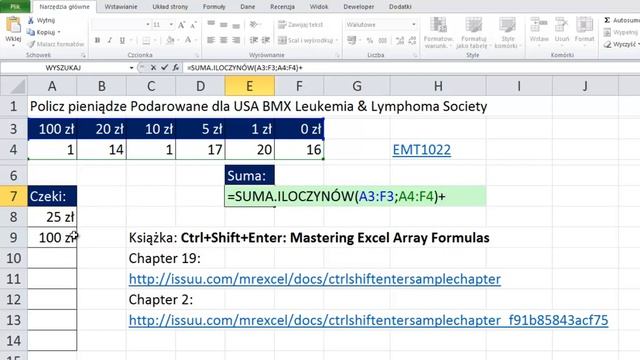The image size is (640, 360).
Task: Expand the Schowek dialog launcher
Action: pos(83,55)
